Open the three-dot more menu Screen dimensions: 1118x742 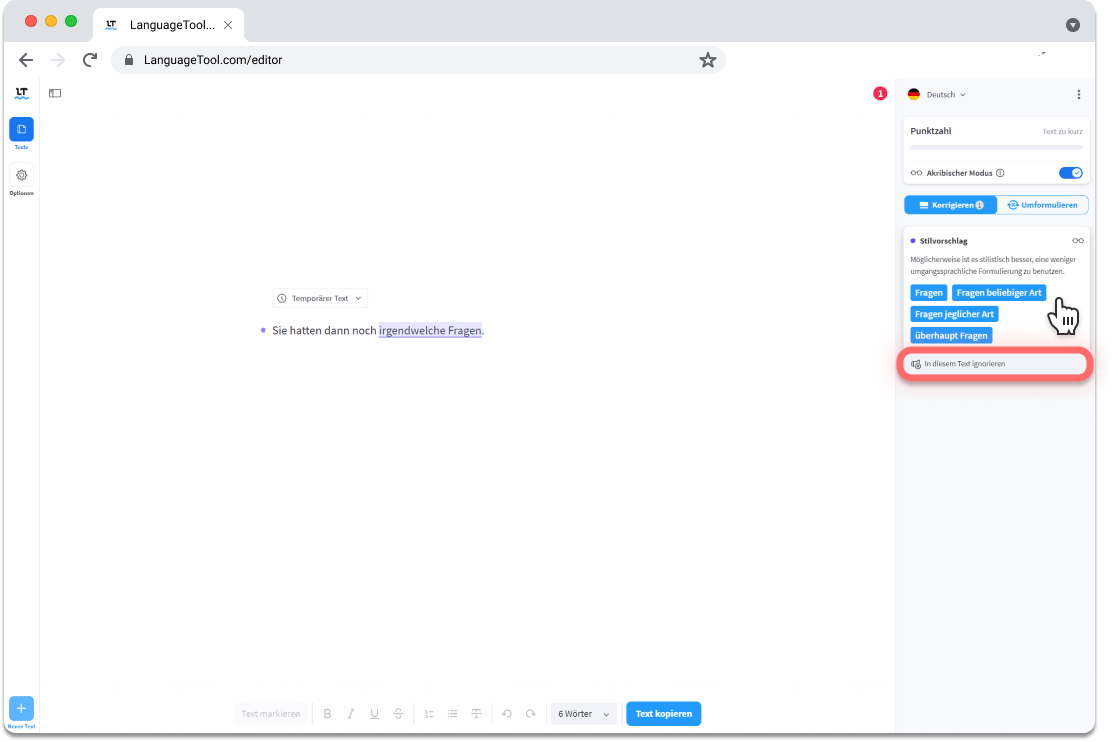(x=1079, y=94)
